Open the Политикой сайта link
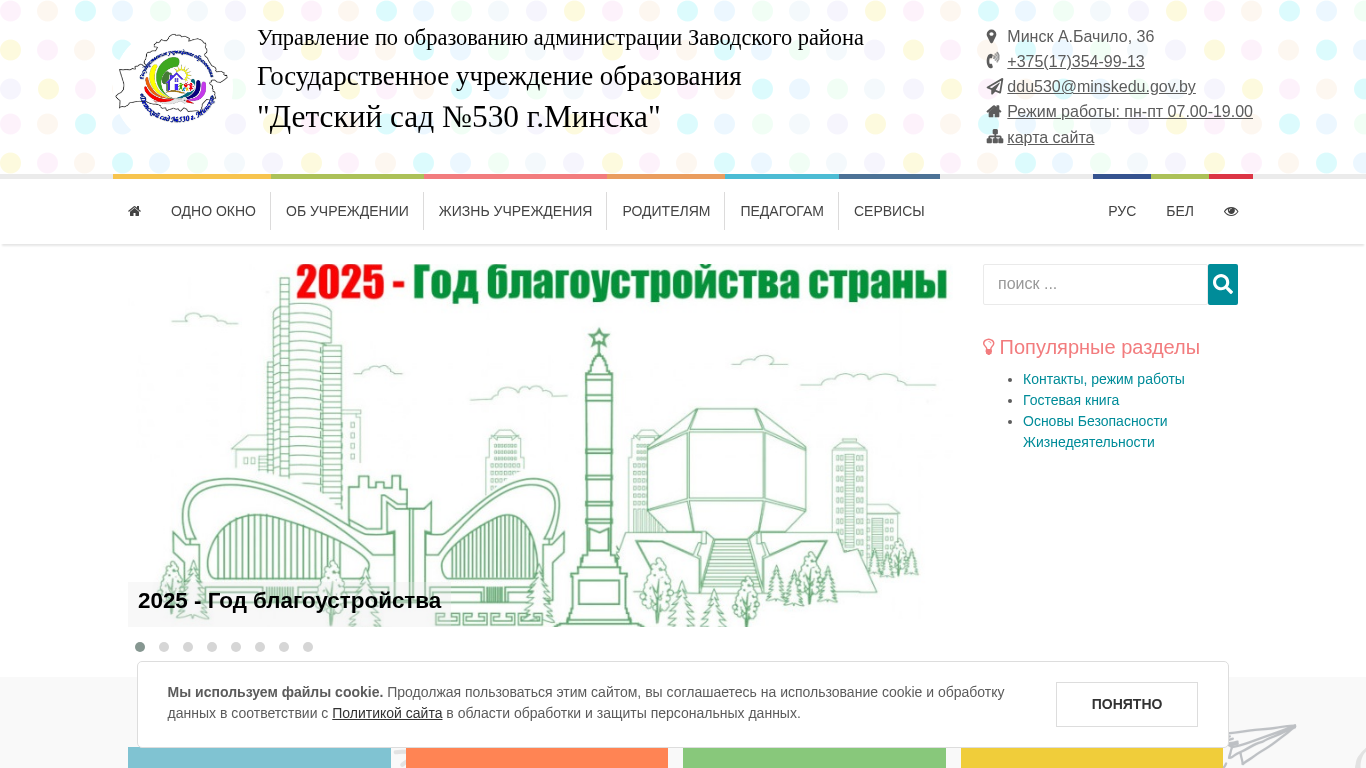This screenshot has width=1366, height=768. click(387, 713)
